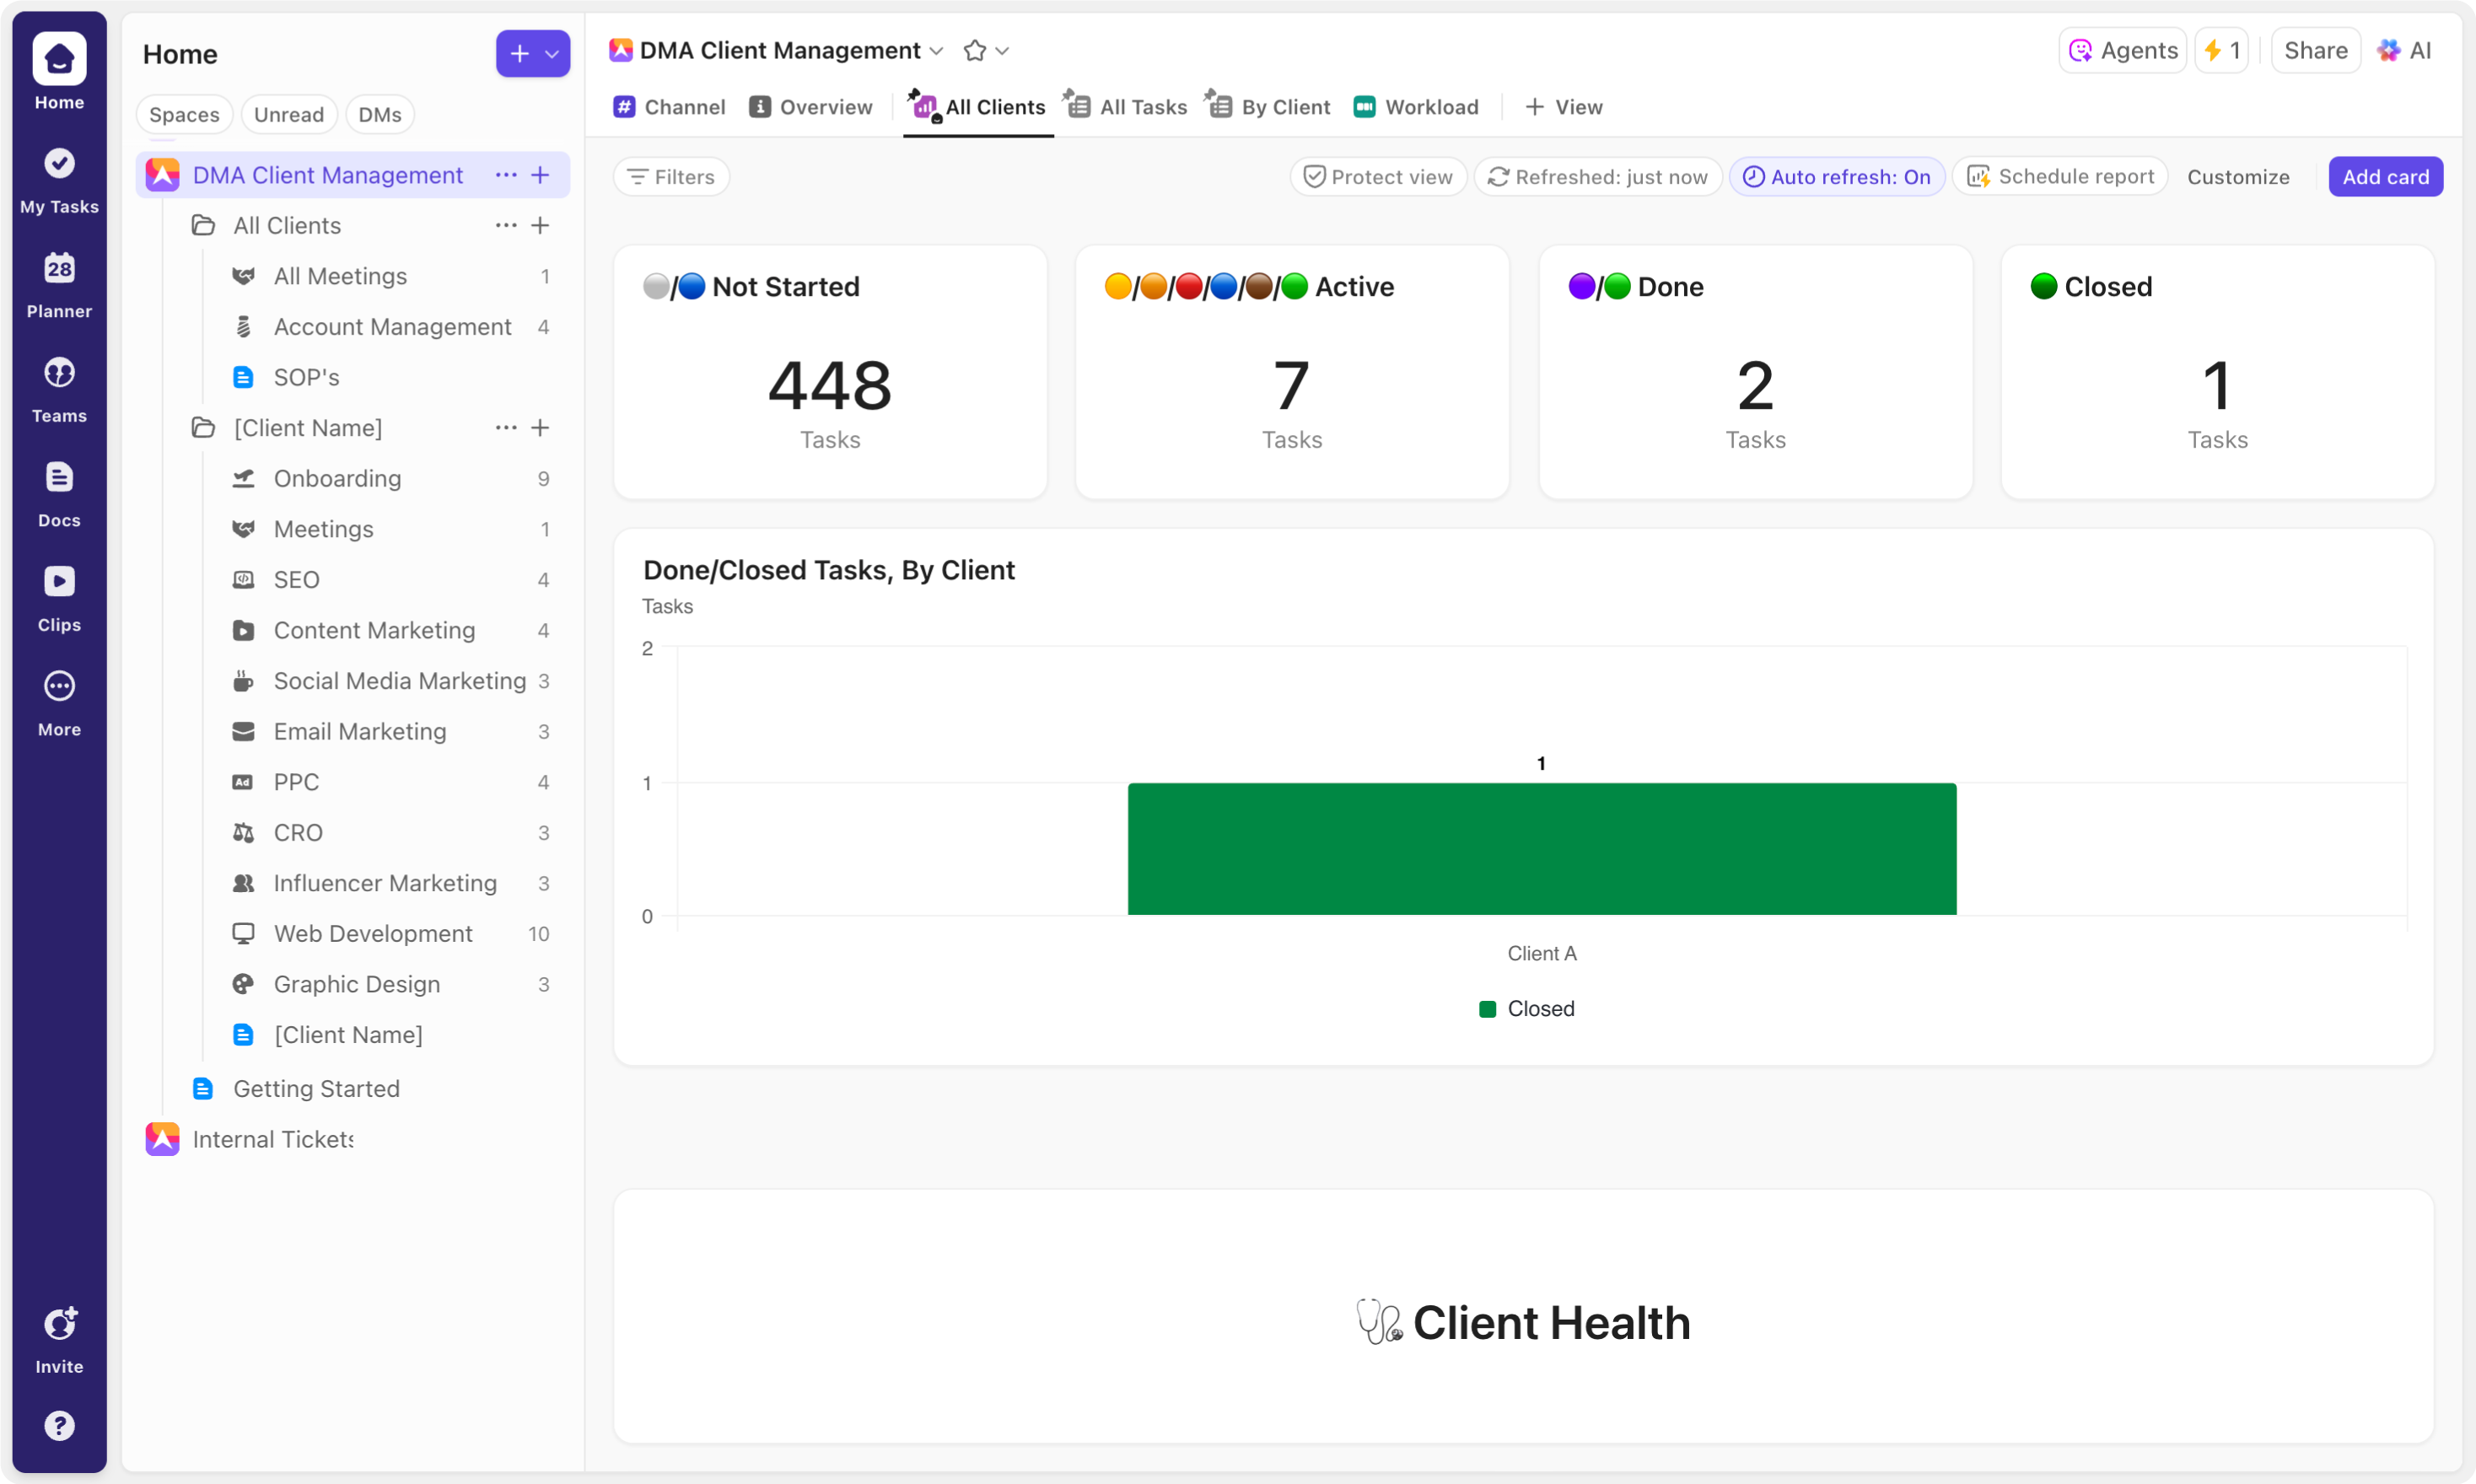Viewport: 2476px width, 1484px height.
Task: Star the DMA Client Management space
Action: (x=974, y=50)
